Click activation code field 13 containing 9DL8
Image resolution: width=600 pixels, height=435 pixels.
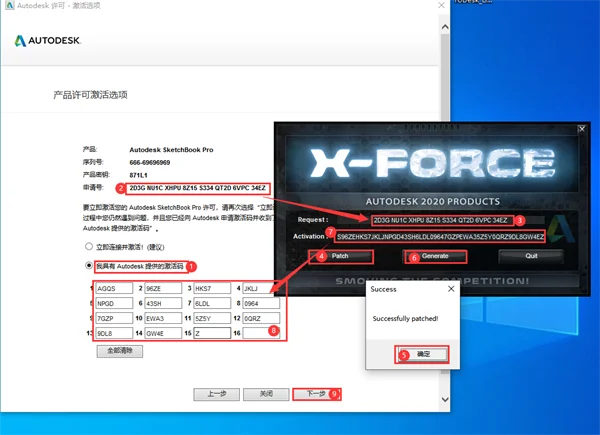coord(114,333)
